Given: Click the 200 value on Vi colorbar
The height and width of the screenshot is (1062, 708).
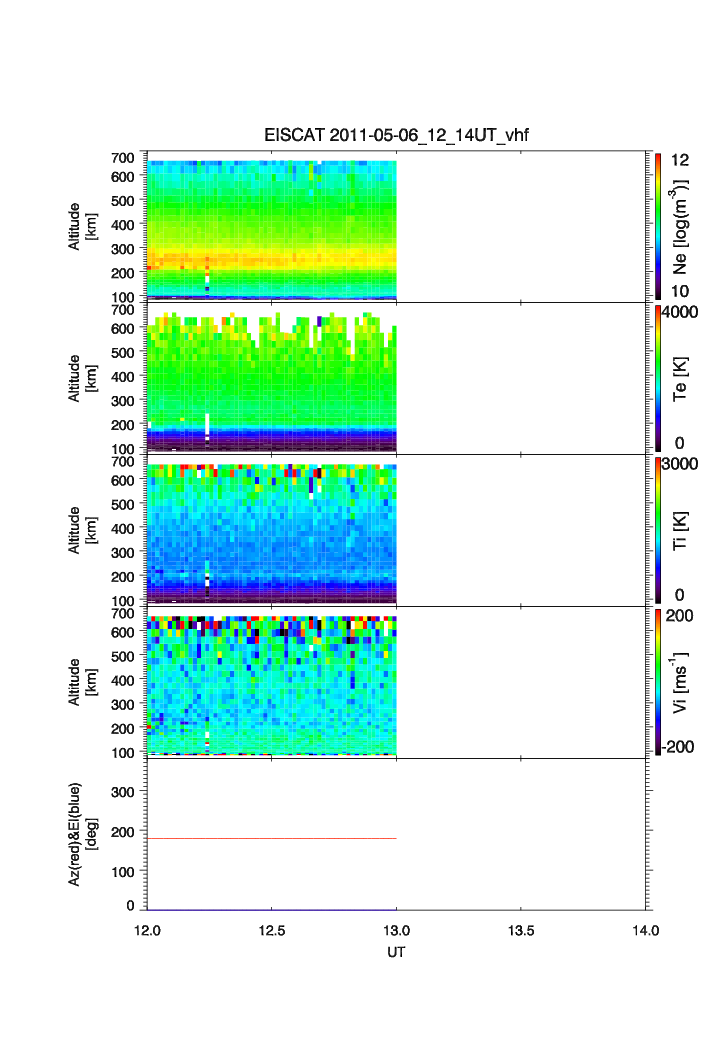Looking at the screenshot, I should (x=680, y=615).
